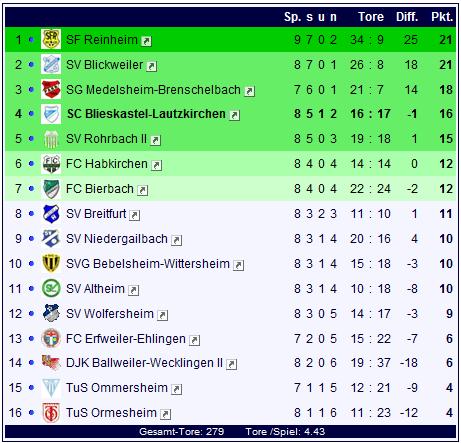Click the SVG Bebelsheim-Wittersheim yellow-black crest
The image size is (461, 443).
51,263
